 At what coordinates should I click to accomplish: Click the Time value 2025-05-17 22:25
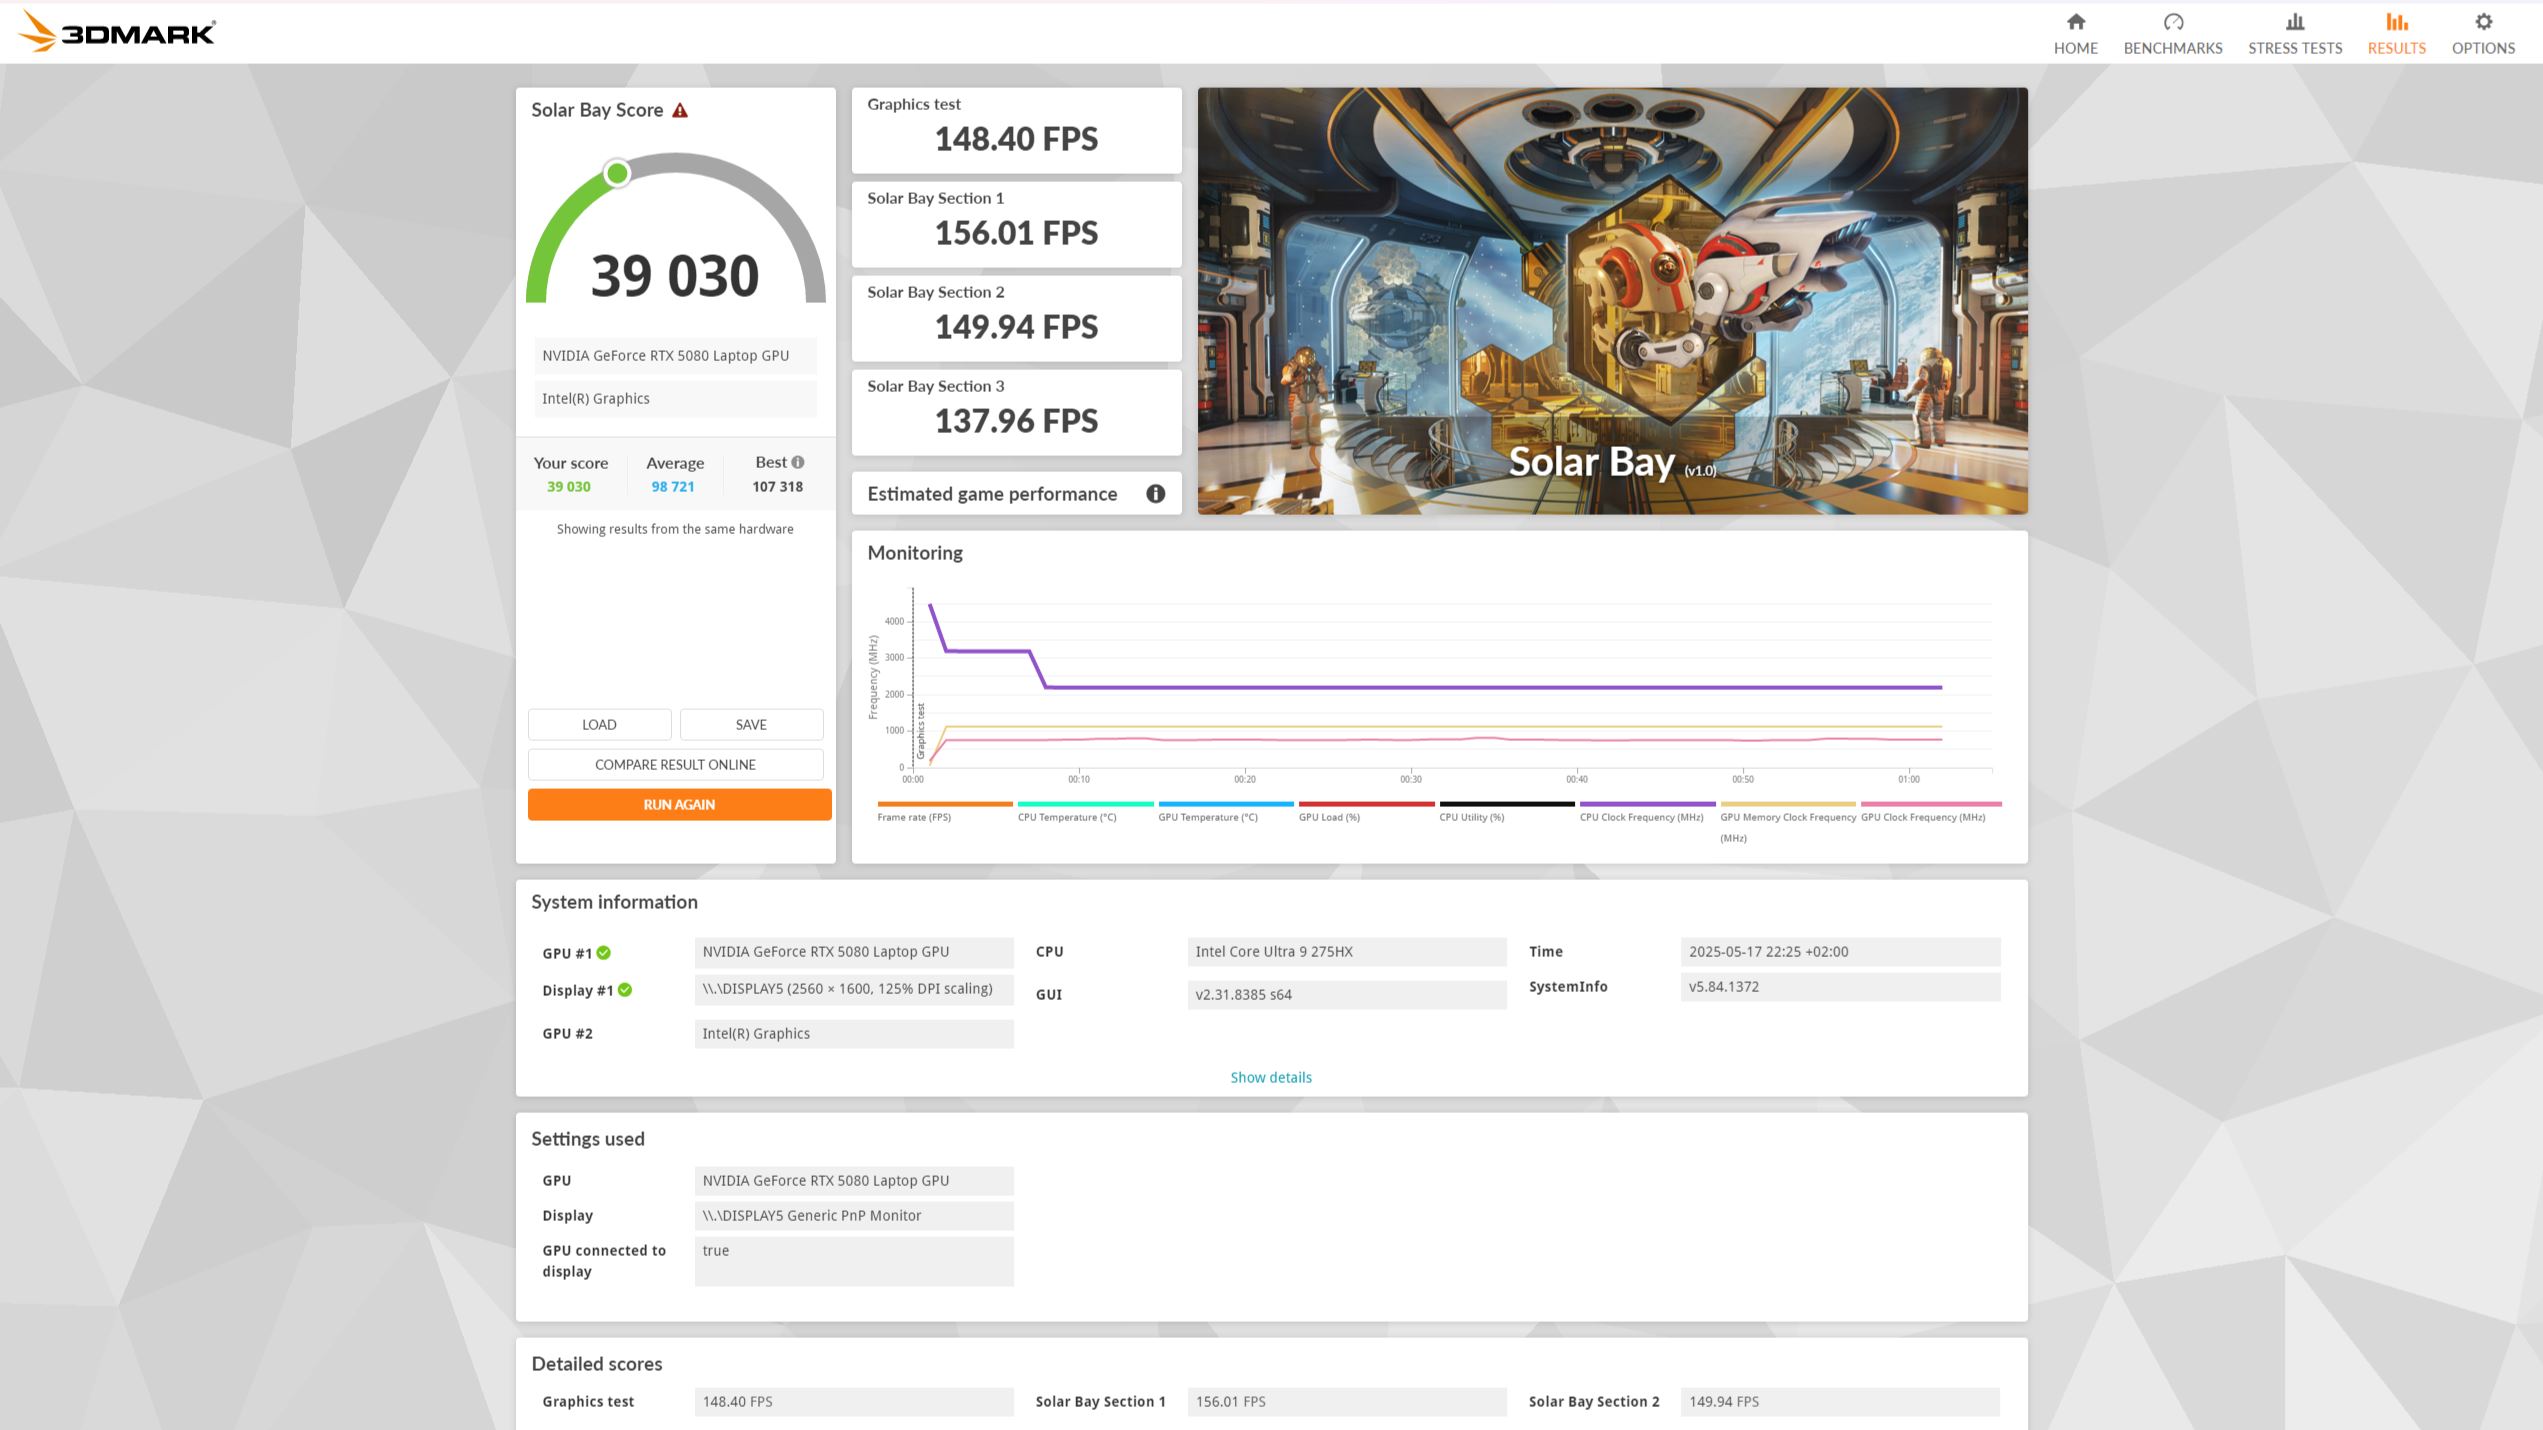click(1840, 951)
